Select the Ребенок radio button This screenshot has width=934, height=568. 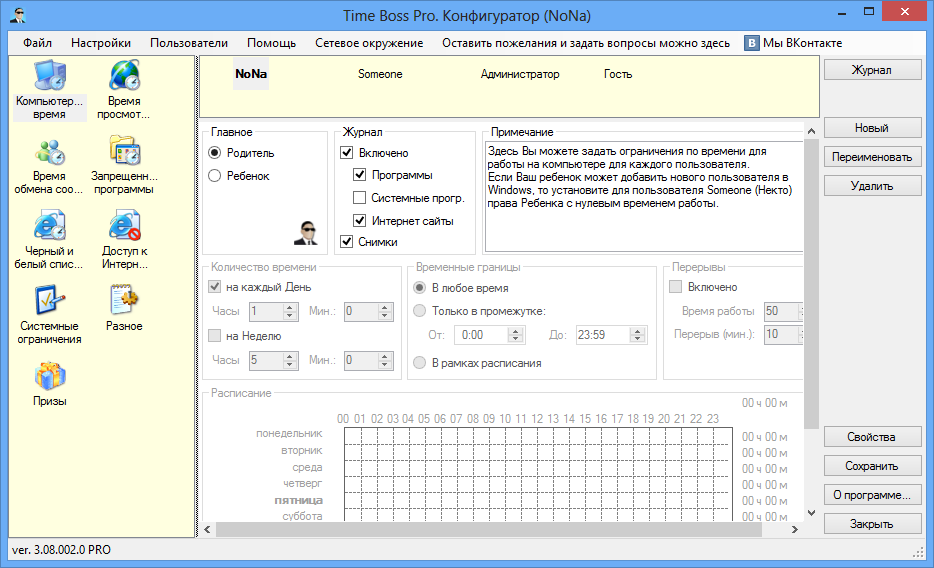click(x=215, y=176)
